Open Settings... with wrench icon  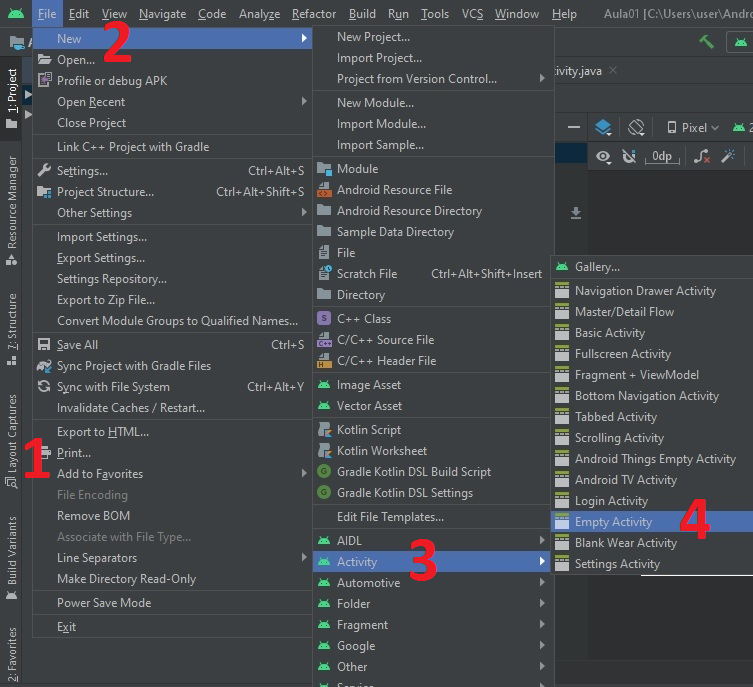point(172,170)
